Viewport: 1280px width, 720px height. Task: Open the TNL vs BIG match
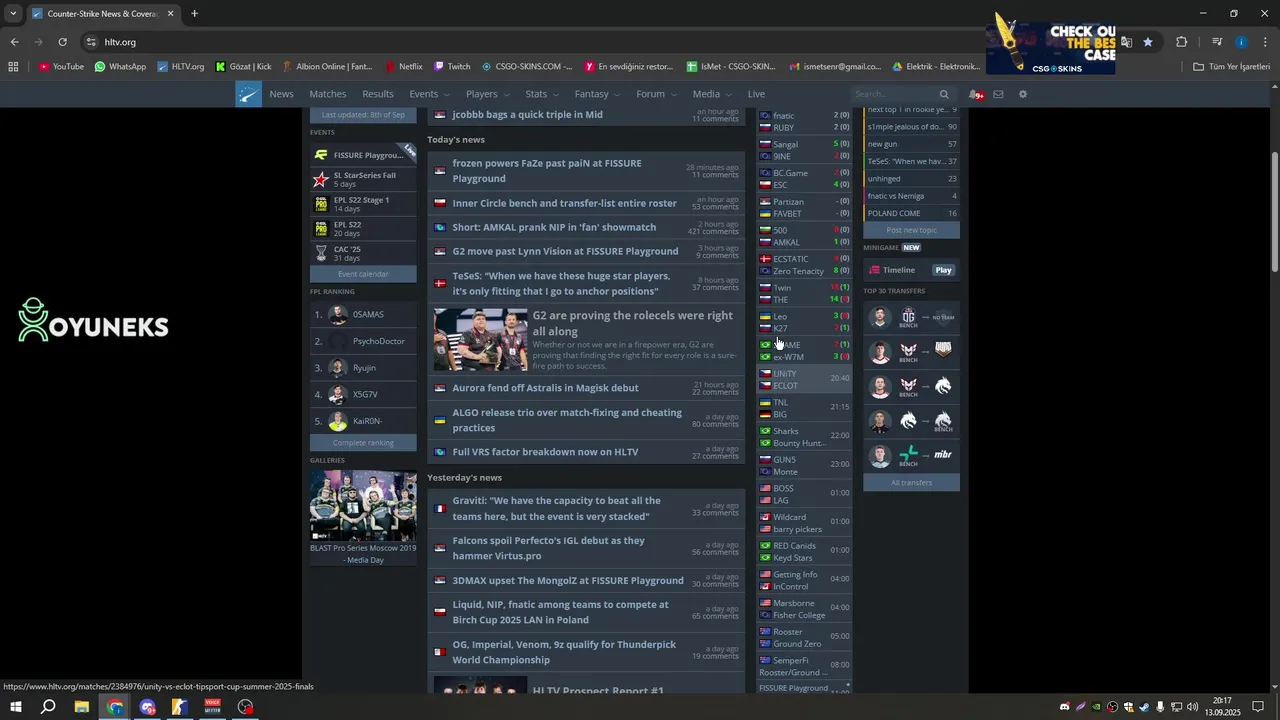point(804,408)
